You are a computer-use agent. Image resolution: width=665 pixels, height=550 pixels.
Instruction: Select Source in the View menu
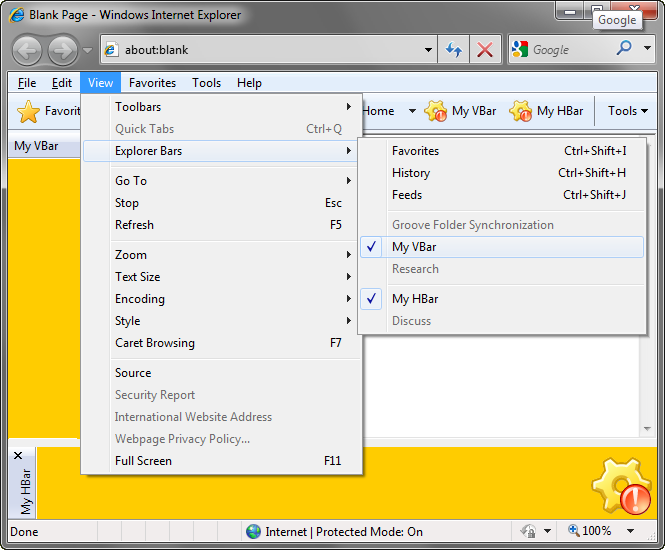click(x=223, y=373)
